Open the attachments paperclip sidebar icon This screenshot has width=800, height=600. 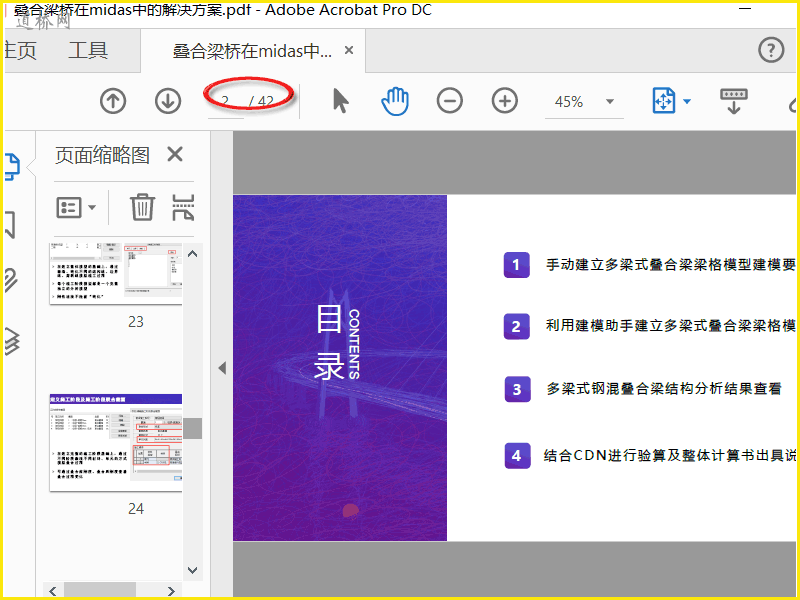tap(11, 280)
